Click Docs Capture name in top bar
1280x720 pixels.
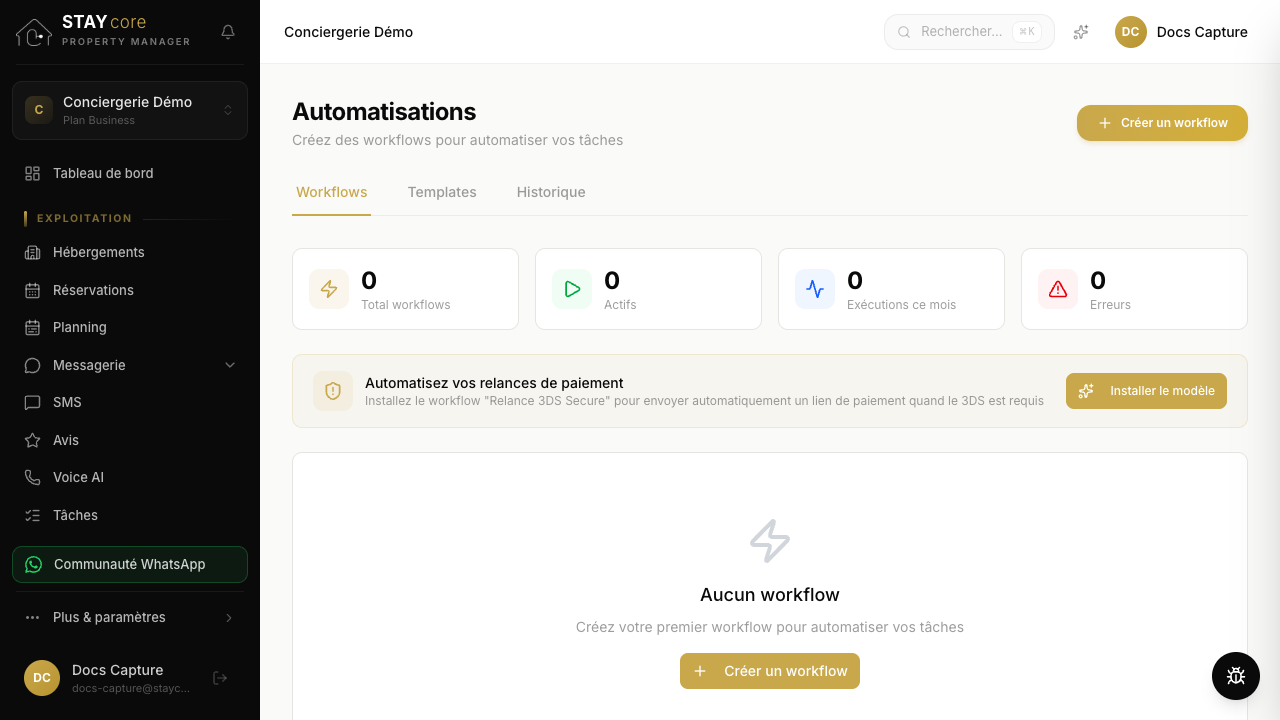click(x=1202, y=32)
